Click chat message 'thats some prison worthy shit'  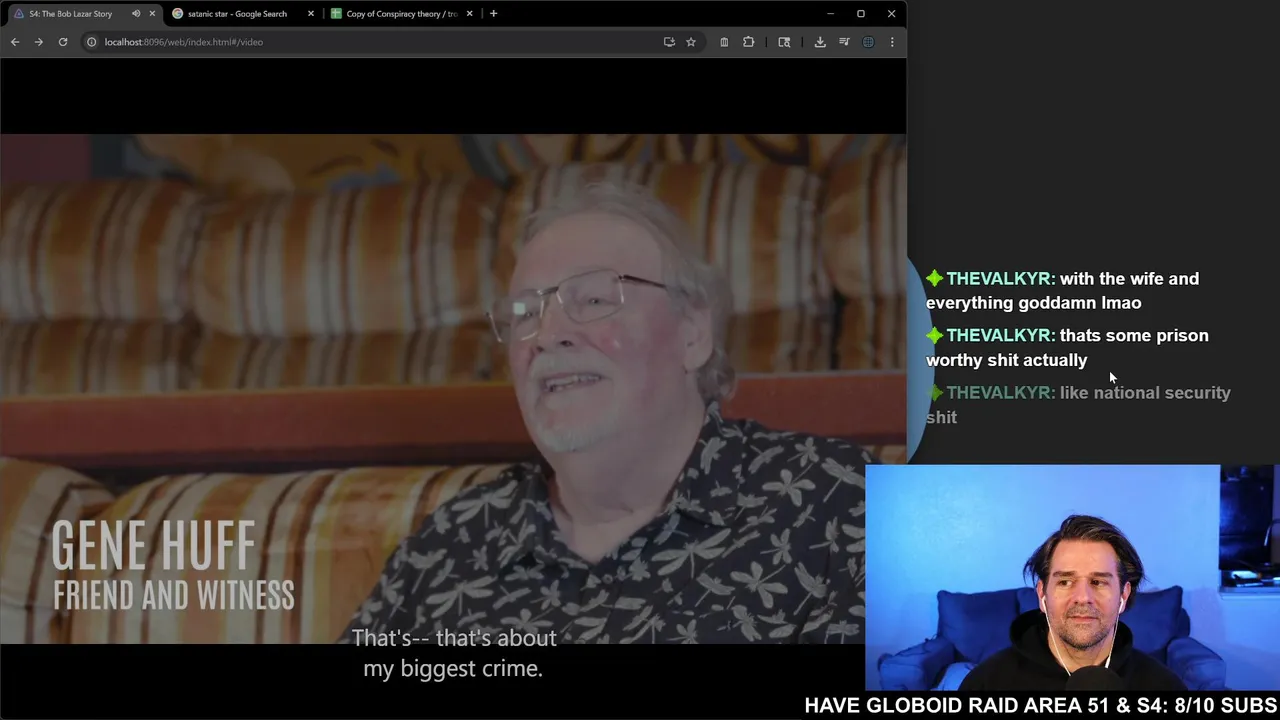pos(1067,348)
